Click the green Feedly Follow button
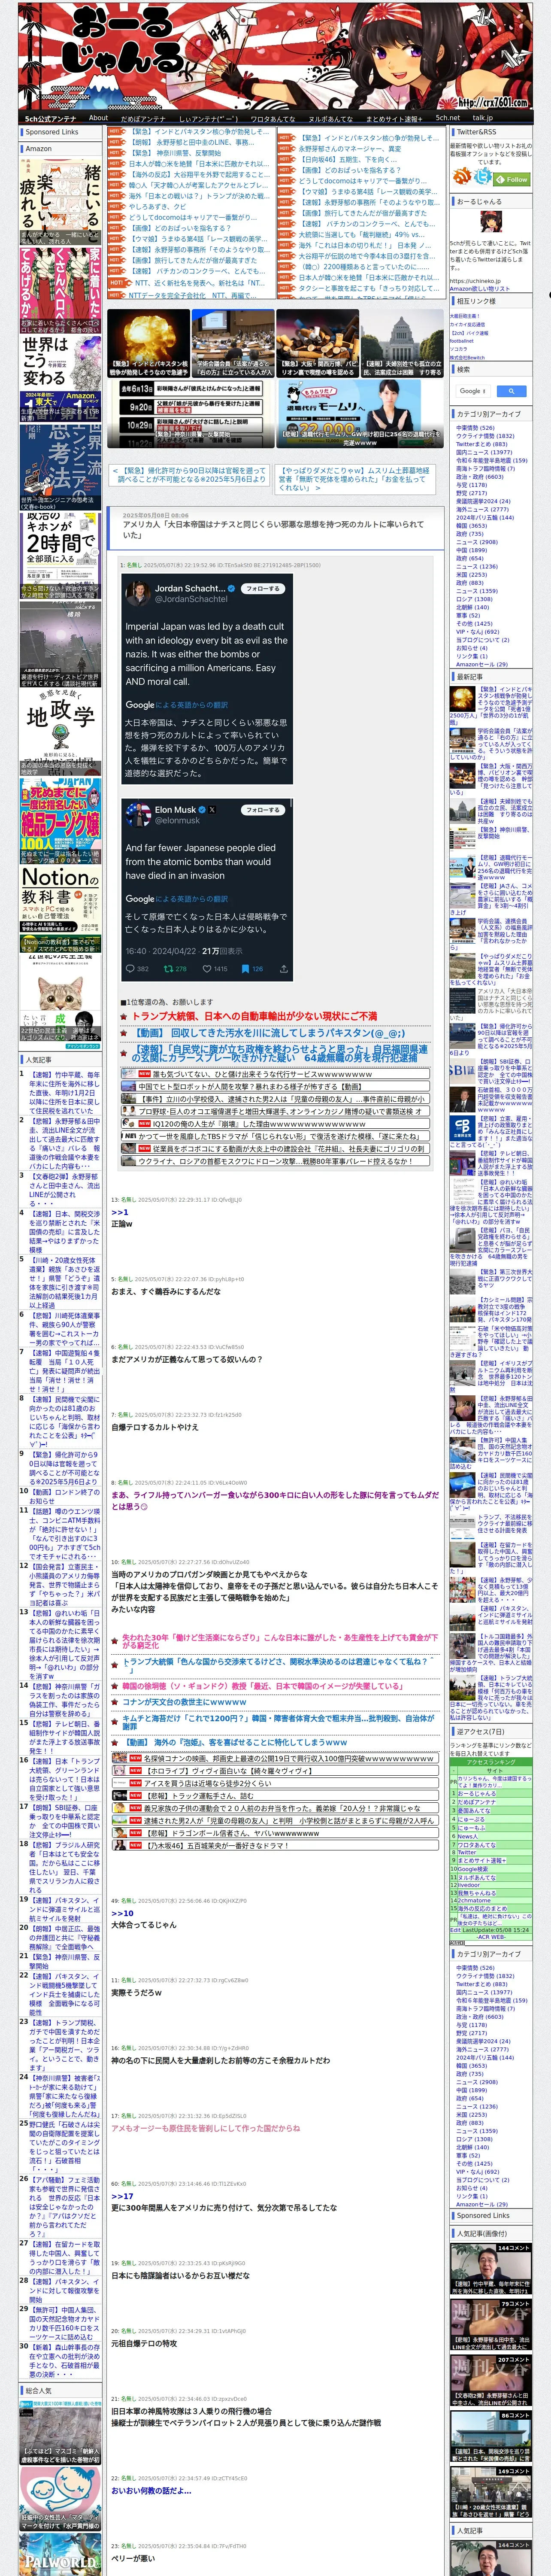 pyautogui.click(x=512, y=179)
